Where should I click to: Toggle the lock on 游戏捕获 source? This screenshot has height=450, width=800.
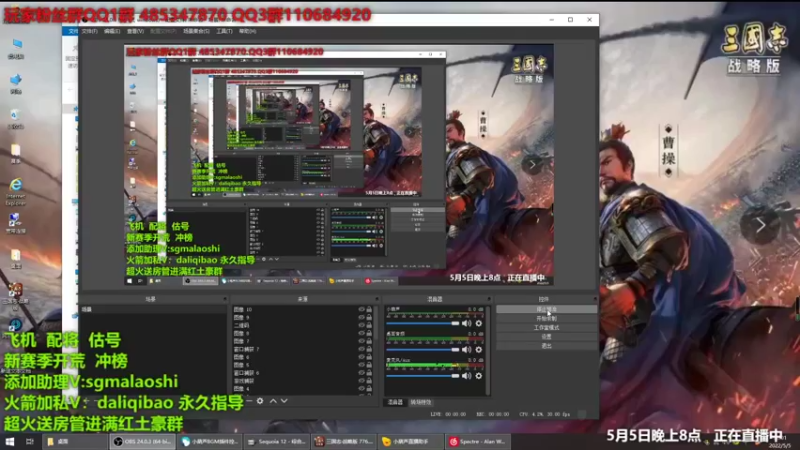[369, 381]
